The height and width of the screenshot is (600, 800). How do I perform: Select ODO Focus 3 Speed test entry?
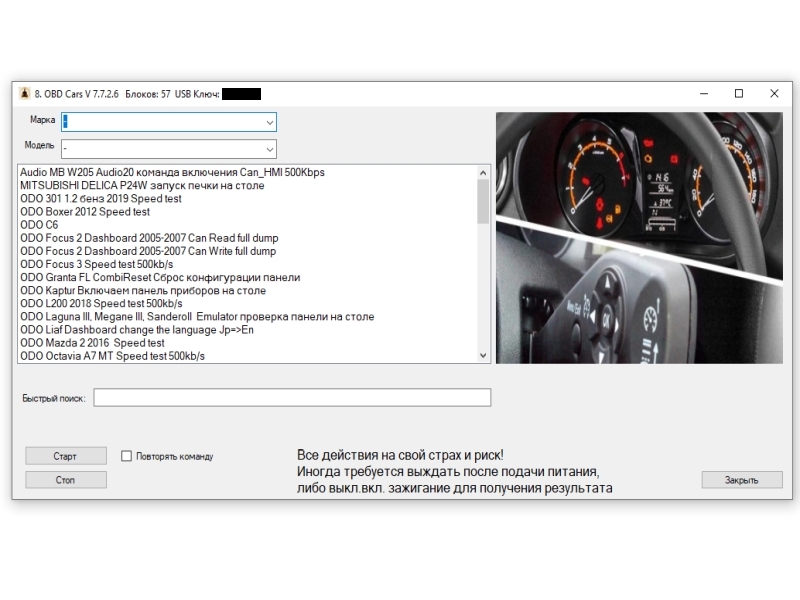(x=97, y=264)
